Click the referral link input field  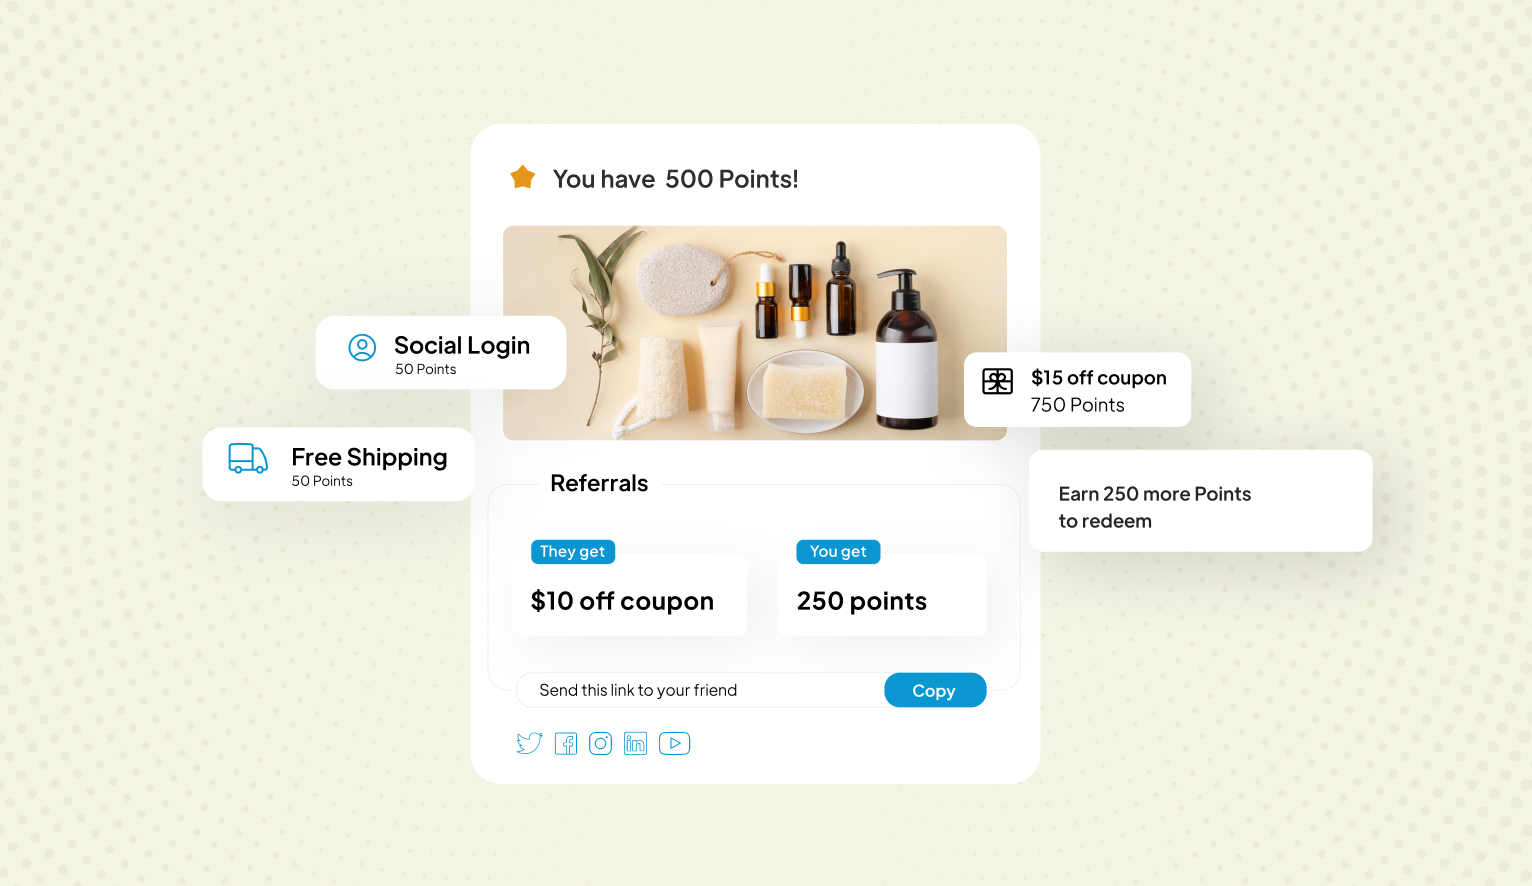700,690
